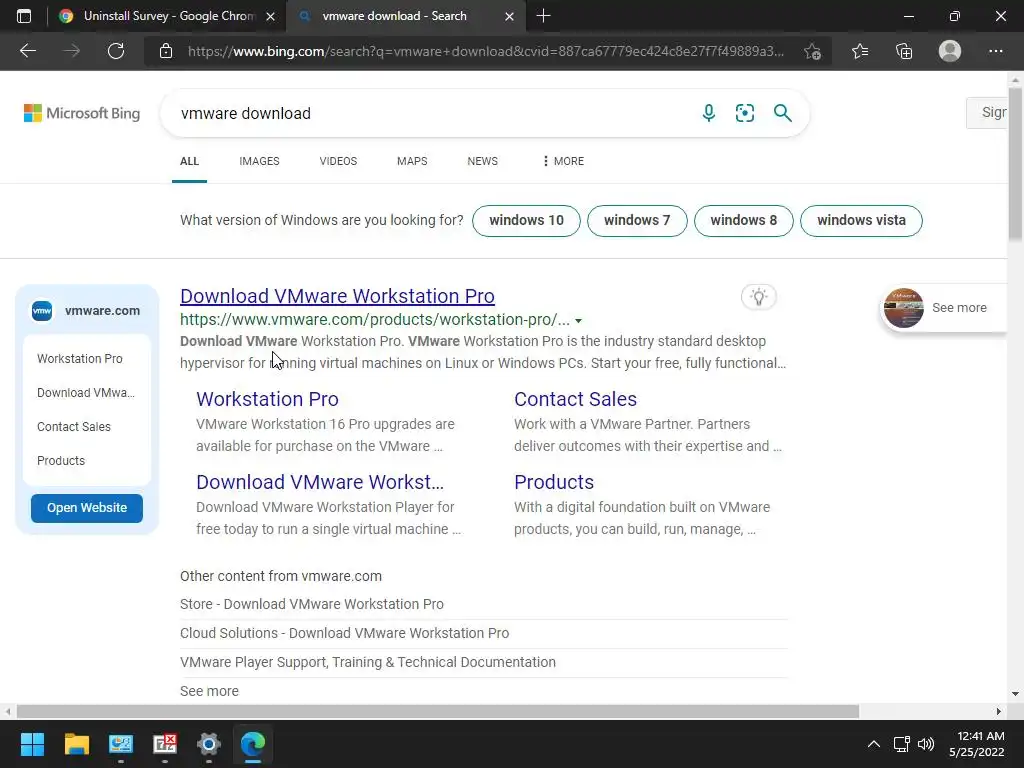Open the Collections panel
This screenshot has height=768, width=1024.
point(904,51)
